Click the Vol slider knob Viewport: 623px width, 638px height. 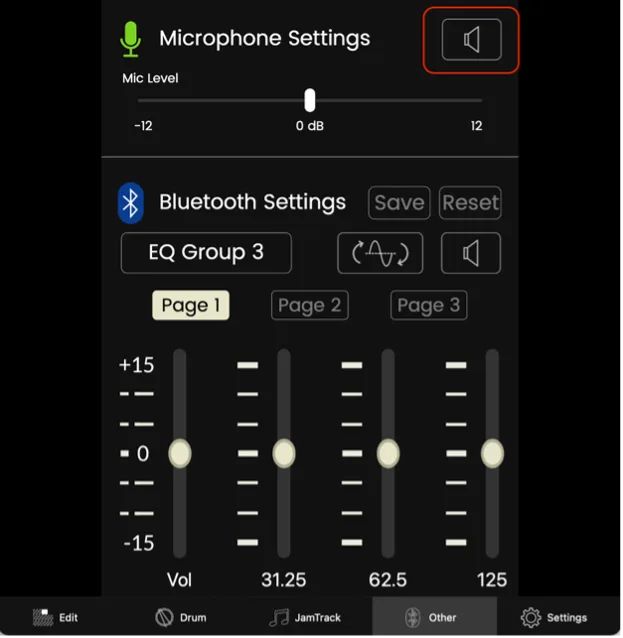(x=180, y=454)
